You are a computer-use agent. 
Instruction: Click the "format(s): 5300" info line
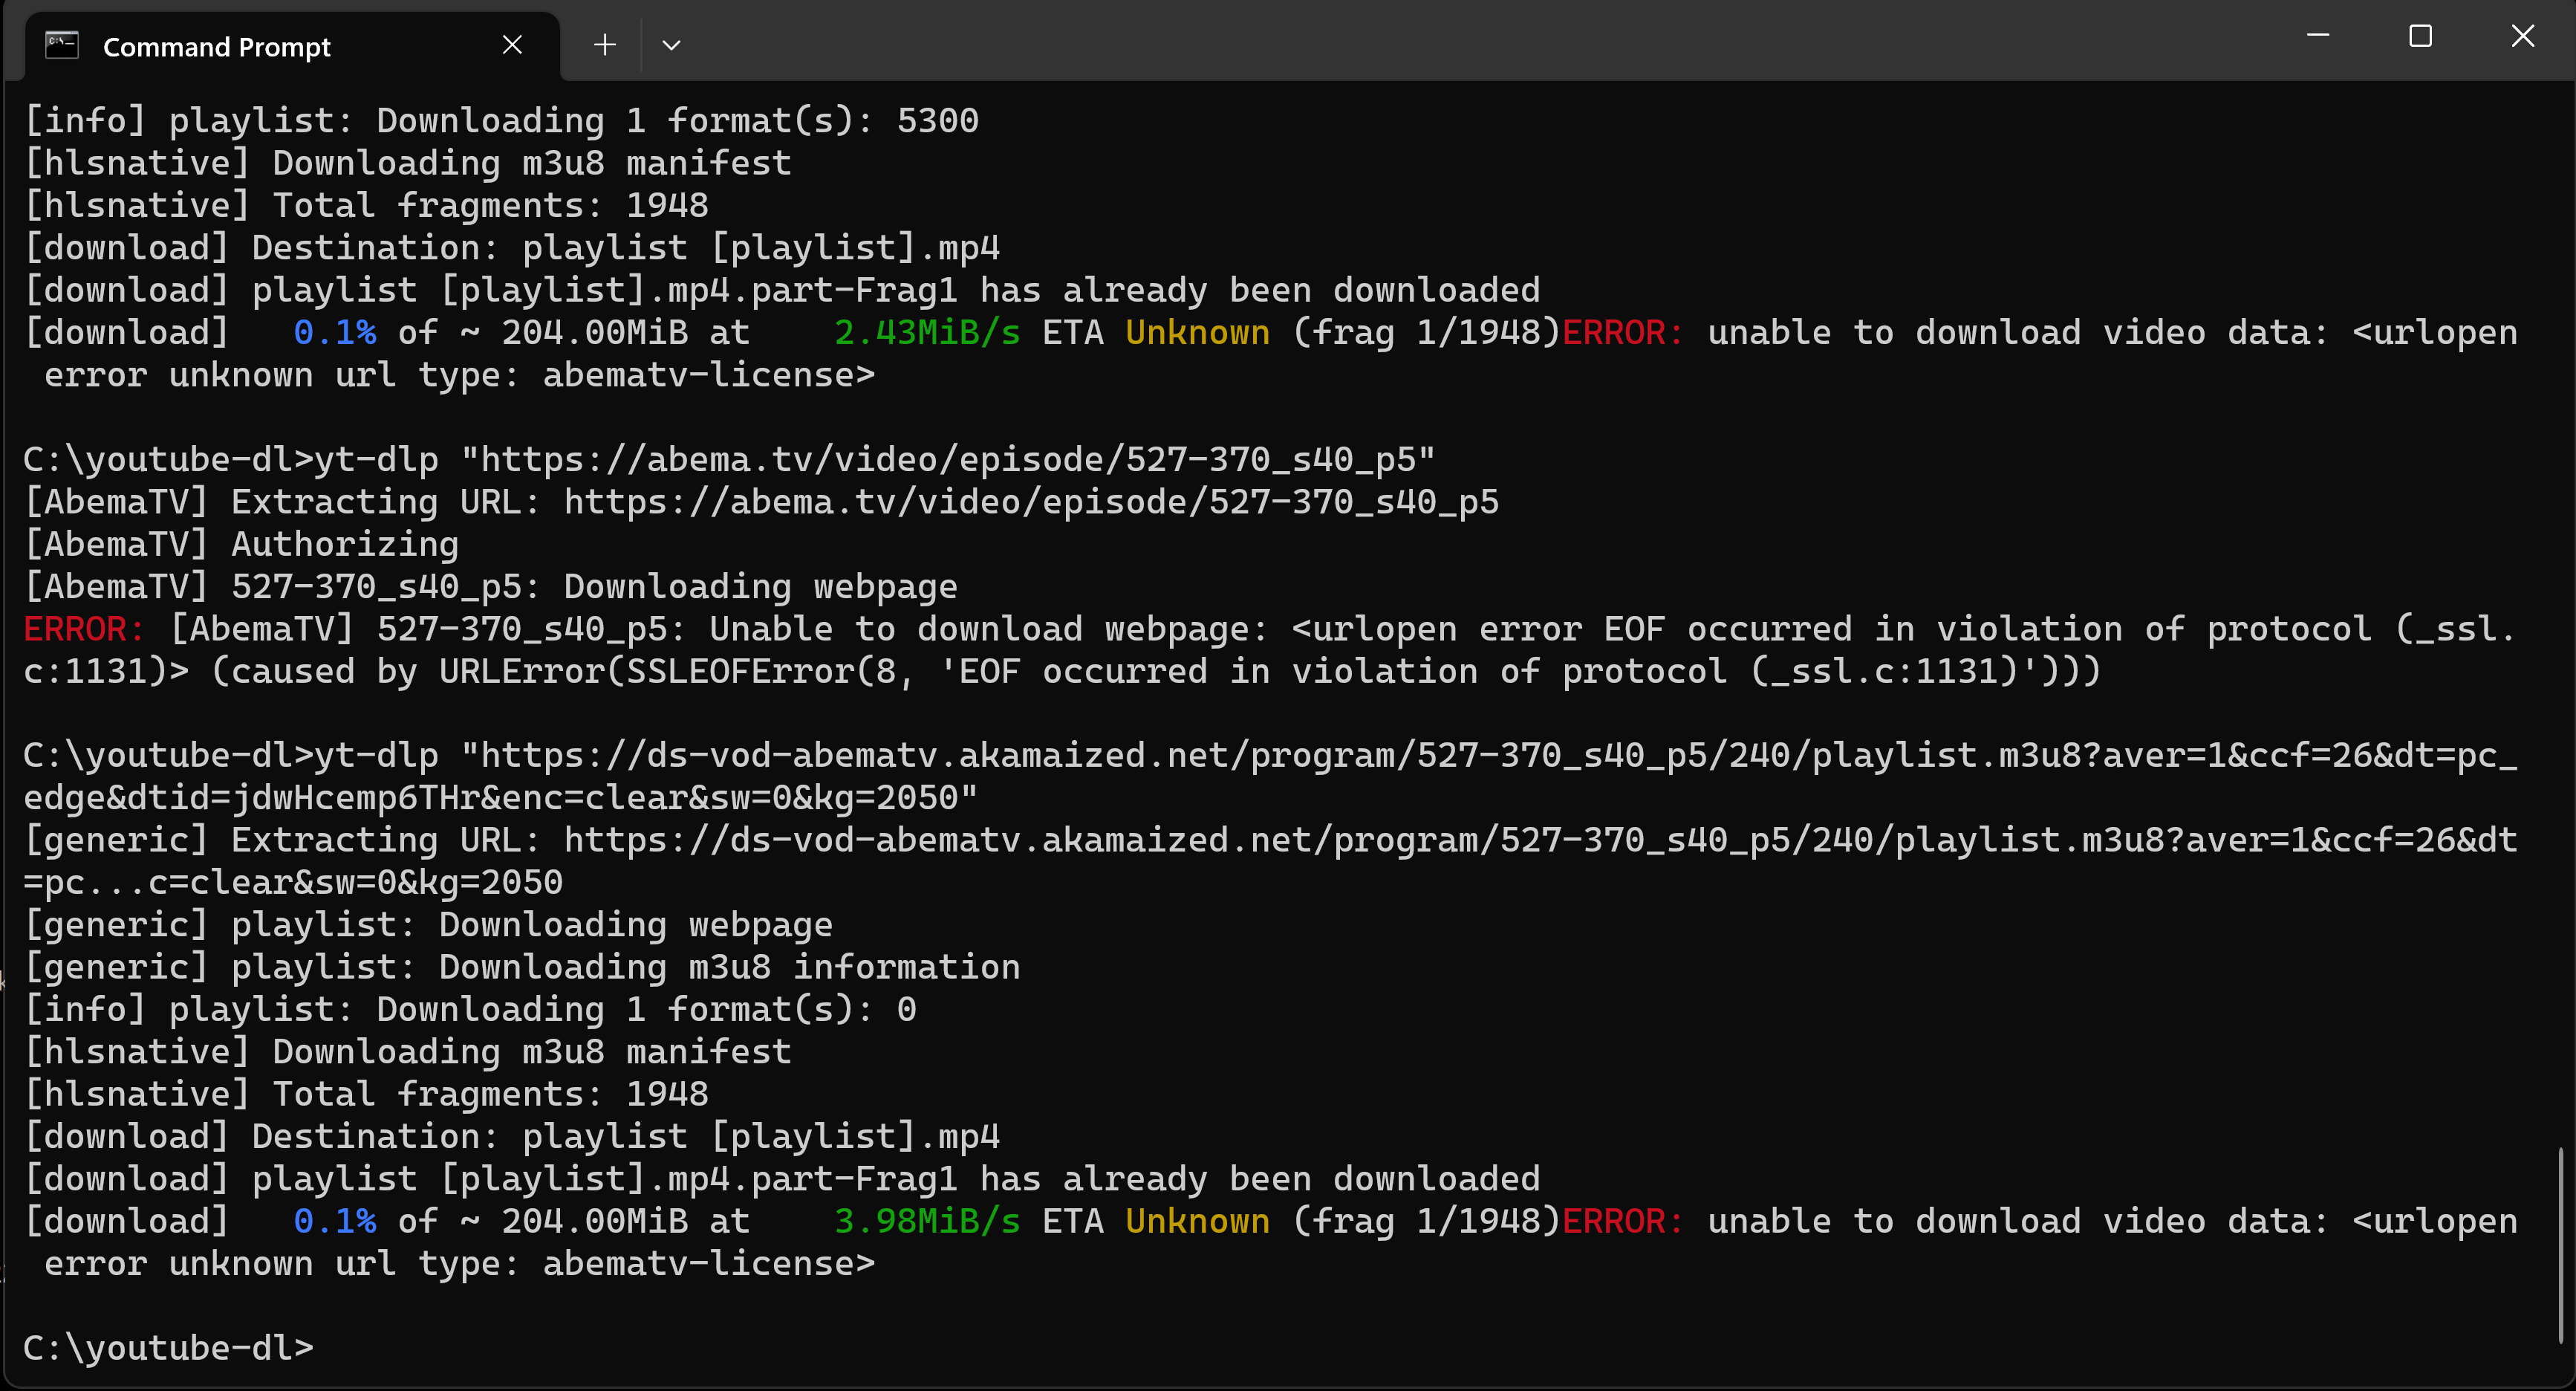(500, 120)
